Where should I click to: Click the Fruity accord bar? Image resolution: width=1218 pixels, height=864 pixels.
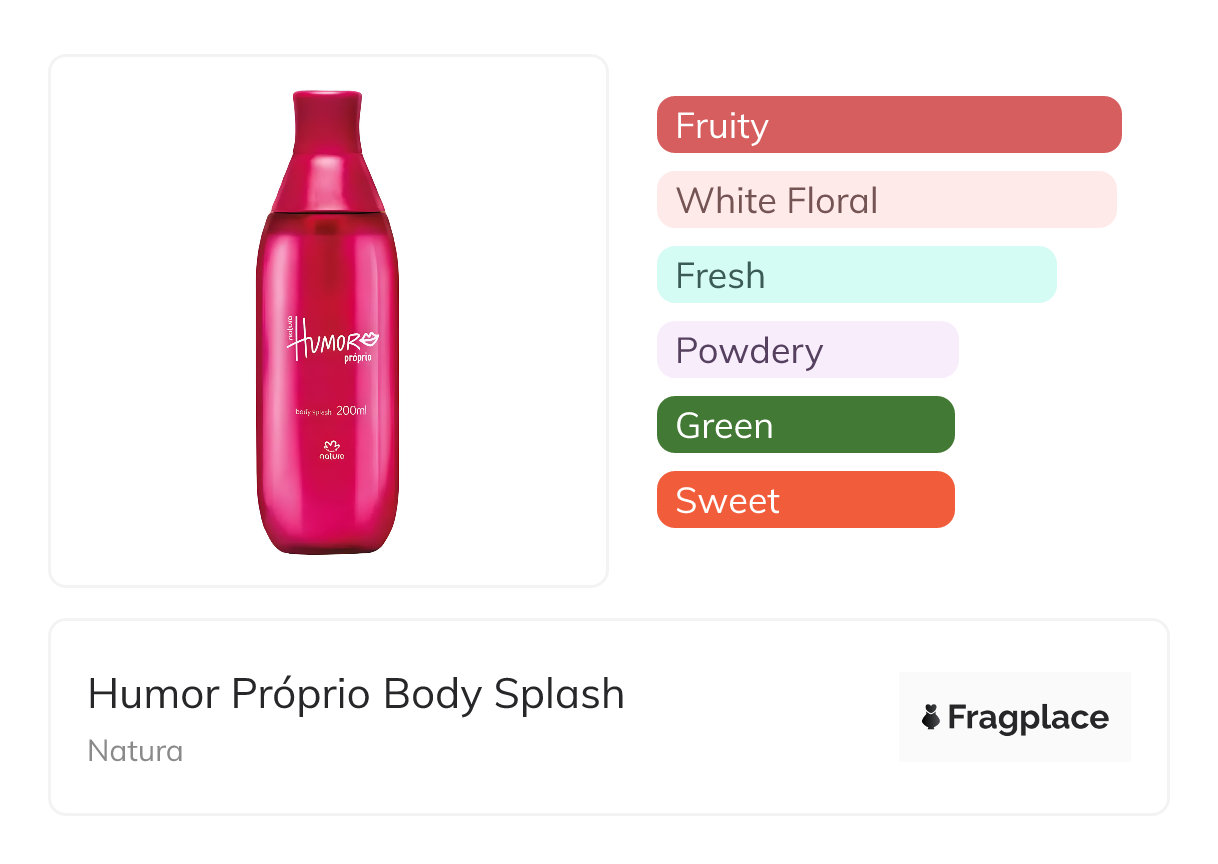click(x=888, y=125)
